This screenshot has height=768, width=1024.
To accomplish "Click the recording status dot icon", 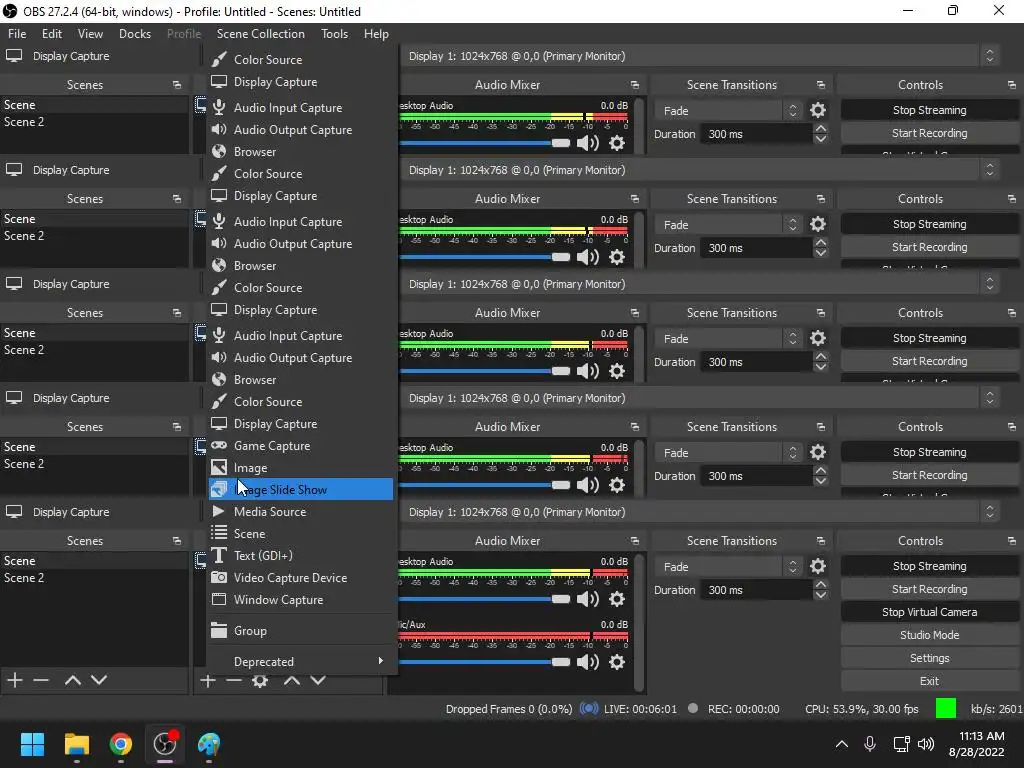I will click(x=693, y=709).
